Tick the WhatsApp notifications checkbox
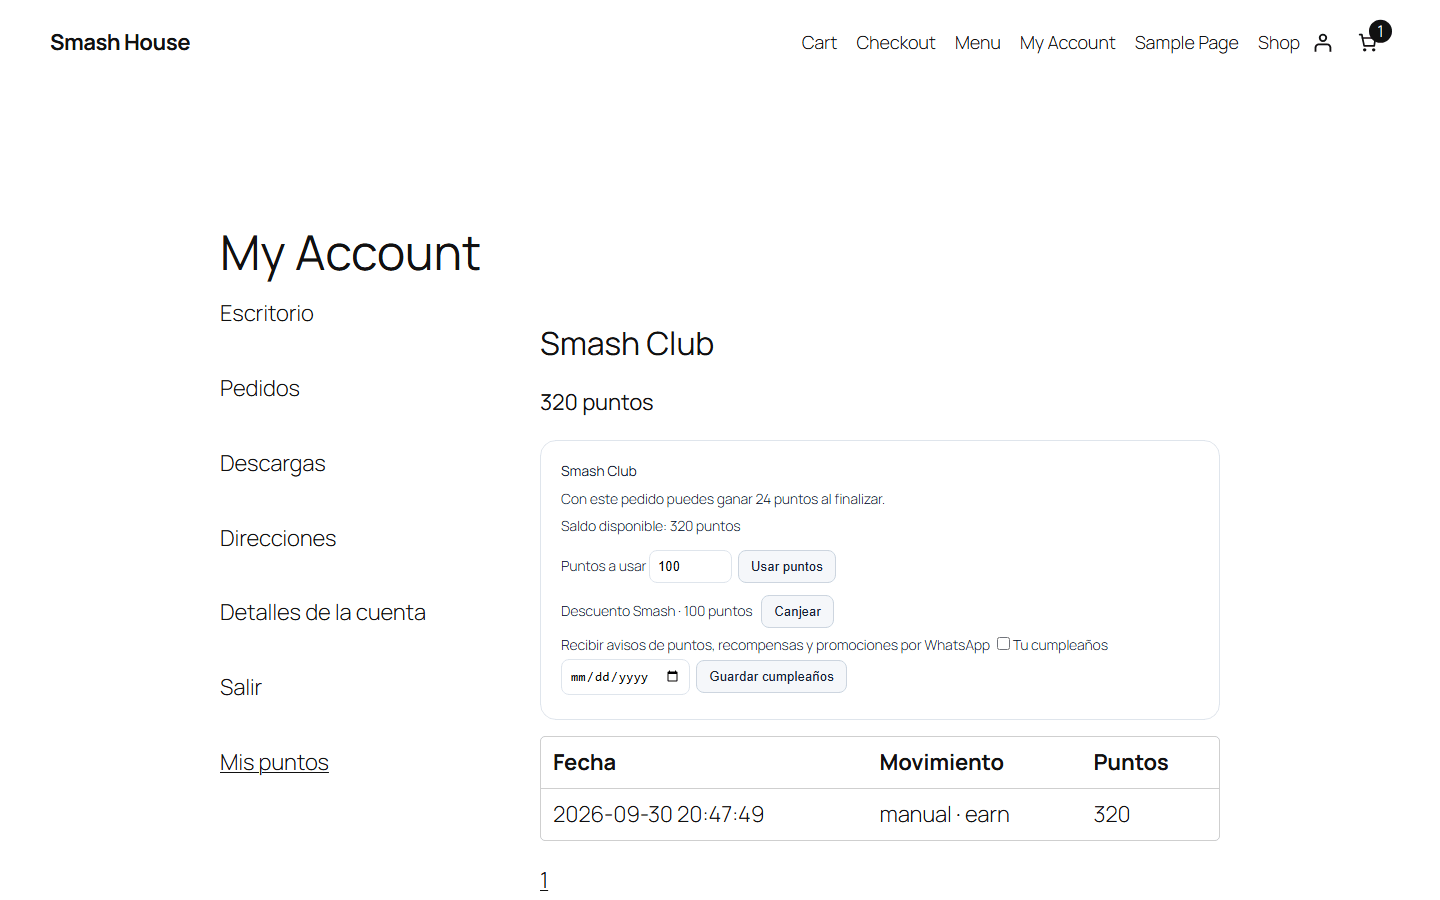Viewport: 1440px width, 900px height. click(x=1003, y=644)
